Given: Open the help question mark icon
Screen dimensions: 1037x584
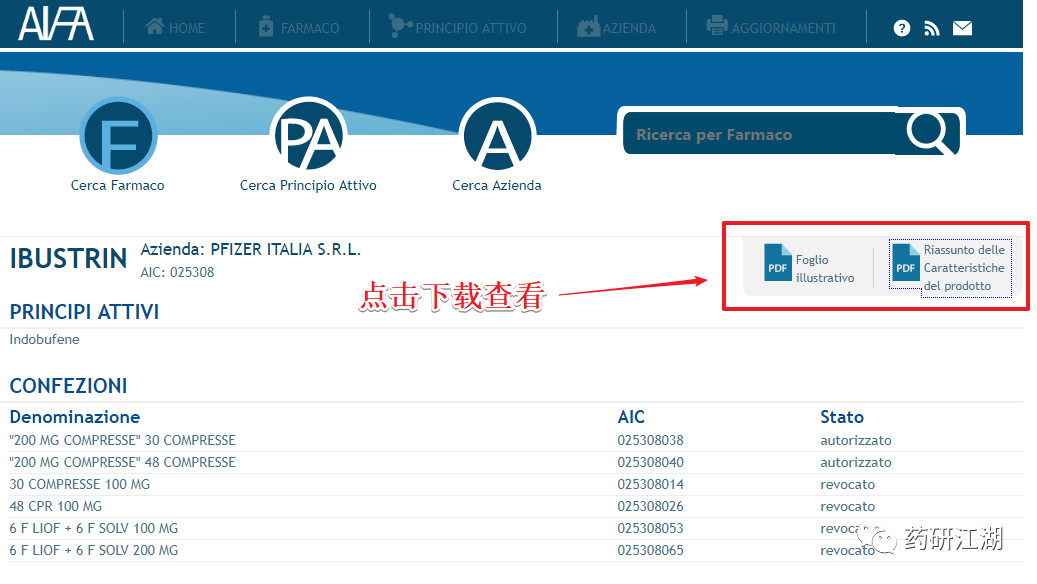Looking at the screenshot, I should click(901, 28).
